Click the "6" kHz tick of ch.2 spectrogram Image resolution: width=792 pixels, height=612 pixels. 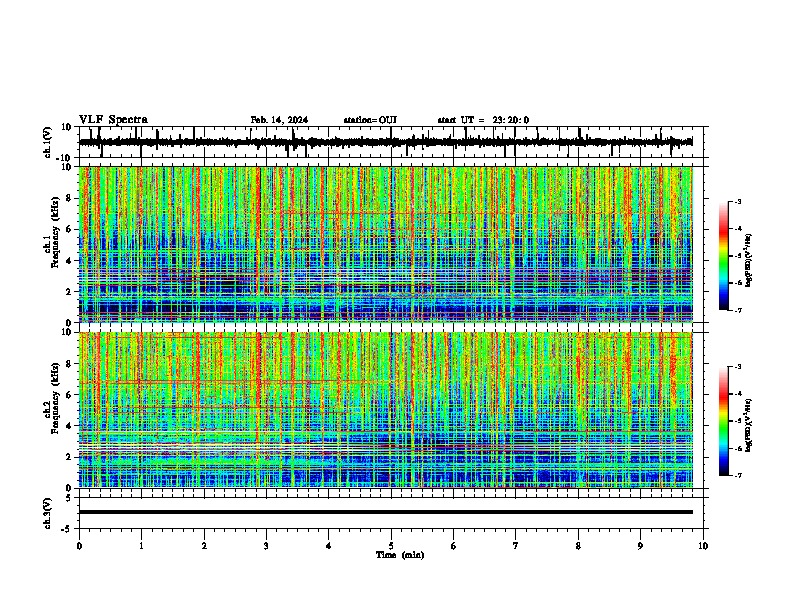[69, 395]
